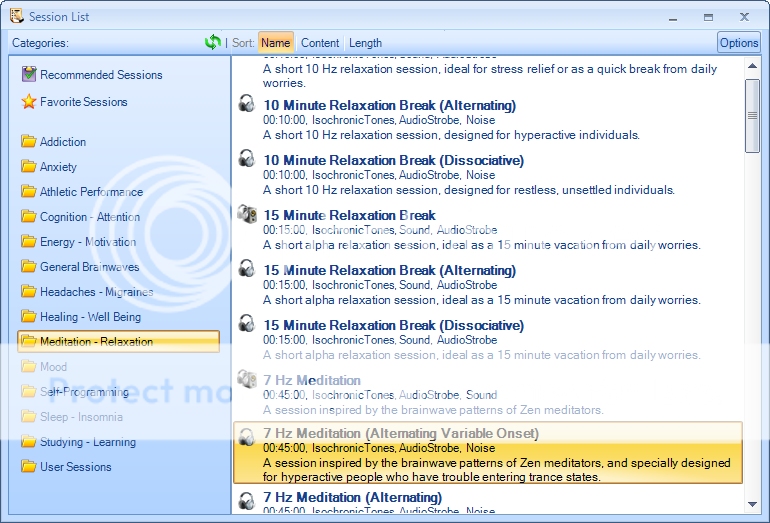
Task: Click speaker icon beside 15 Minute Relaxation Break
Action: click(x=247, y=214)
